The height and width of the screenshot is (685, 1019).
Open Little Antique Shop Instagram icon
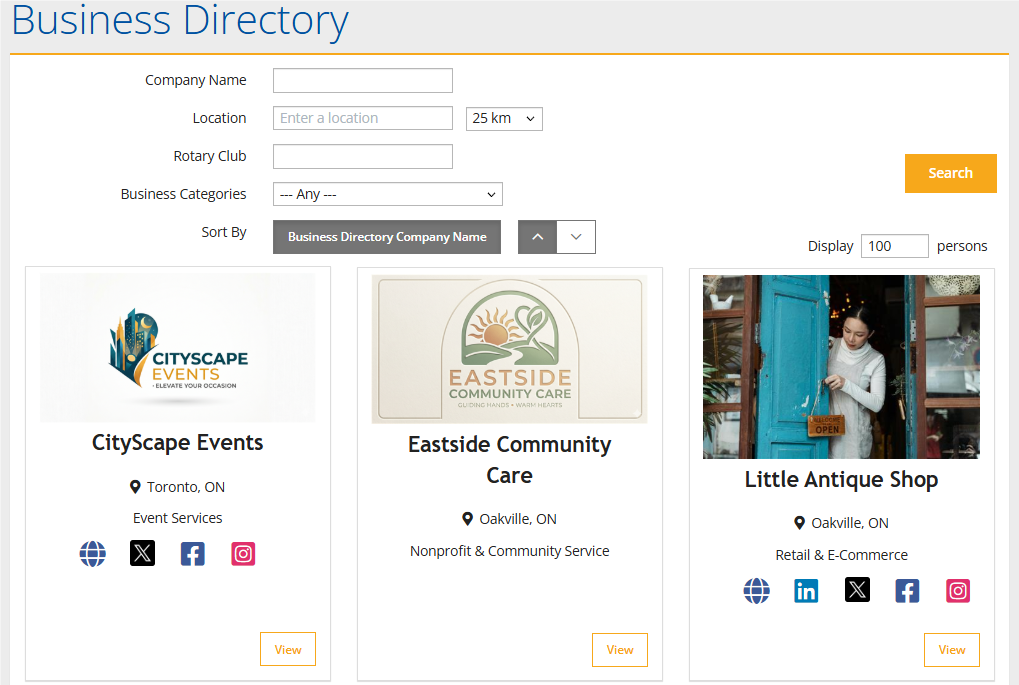pyautogui.click(x=958, y=591)
